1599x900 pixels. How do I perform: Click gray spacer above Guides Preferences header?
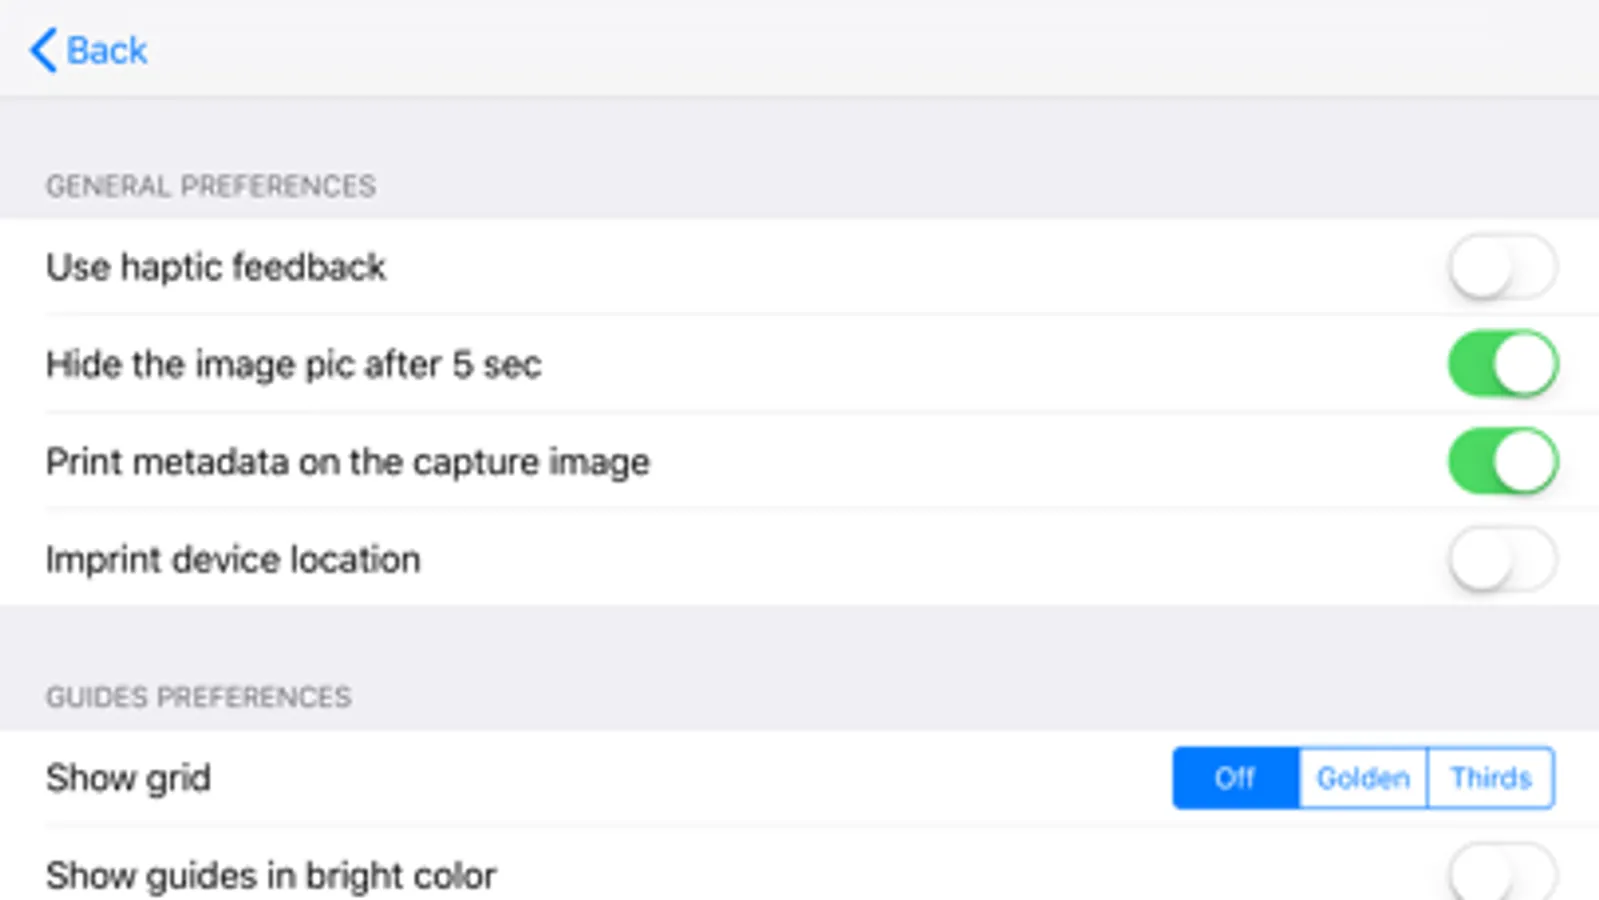click(x=799, y=640)
